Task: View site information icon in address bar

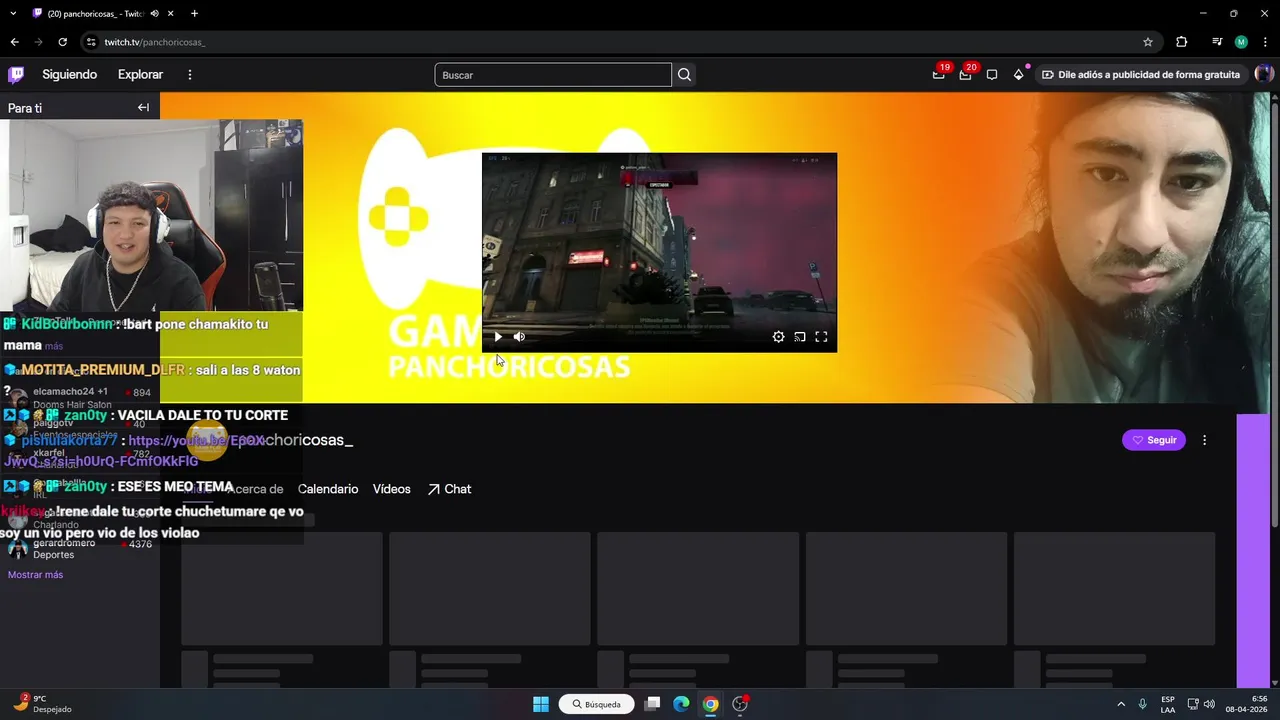Action: click(91, 42)
